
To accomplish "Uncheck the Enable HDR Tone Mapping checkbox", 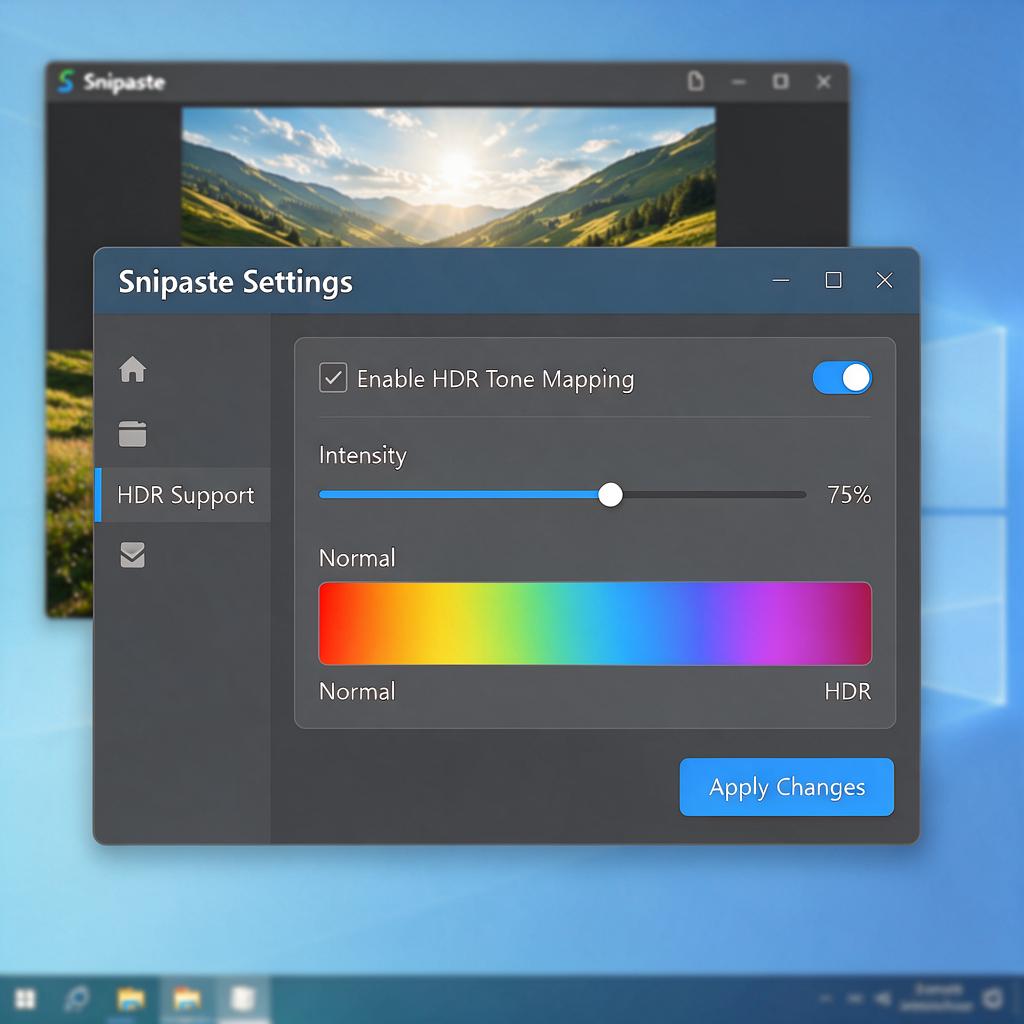I will (333, 378).
